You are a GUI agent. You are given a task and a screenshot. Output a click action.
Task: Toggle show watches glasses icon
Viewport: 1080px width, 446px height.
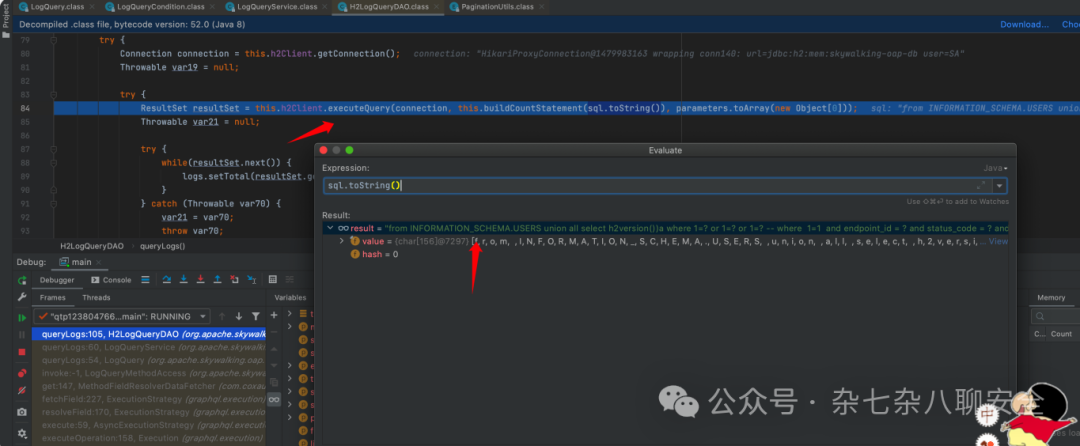click(274, 399)
